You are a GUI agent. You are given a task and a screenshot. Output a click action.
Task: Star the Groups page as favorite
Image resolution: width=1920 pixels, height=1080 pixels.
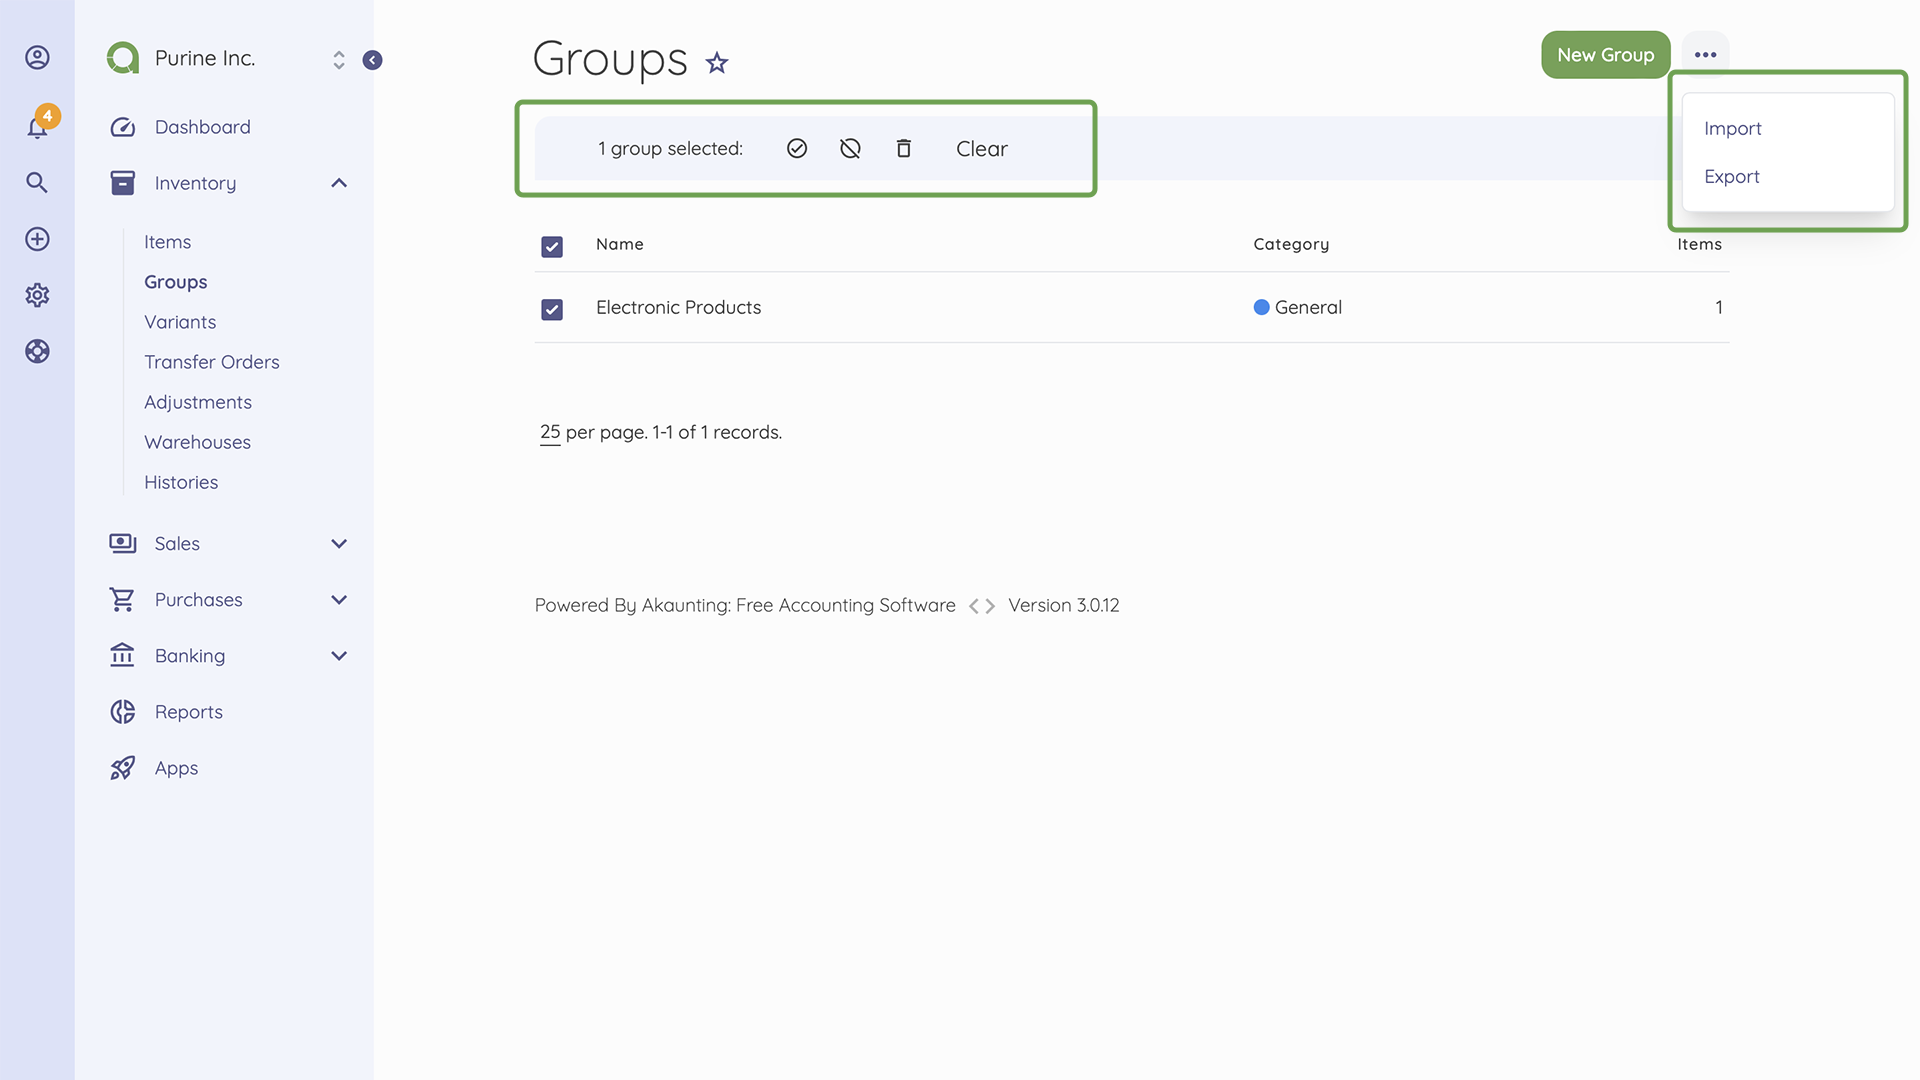717,63
